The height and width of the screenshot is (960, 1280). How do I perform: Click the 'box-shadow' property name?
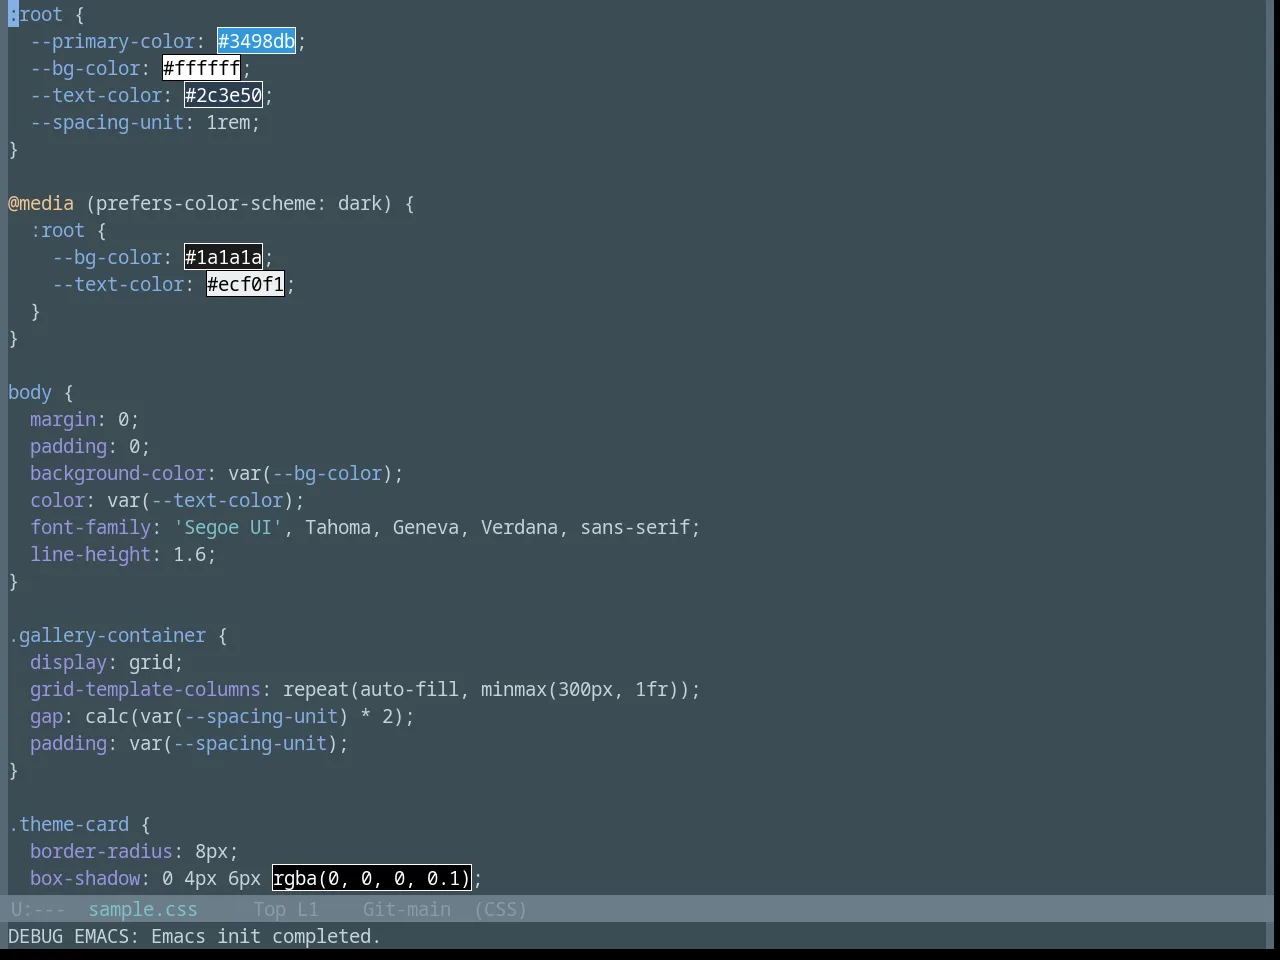[85, 878]
